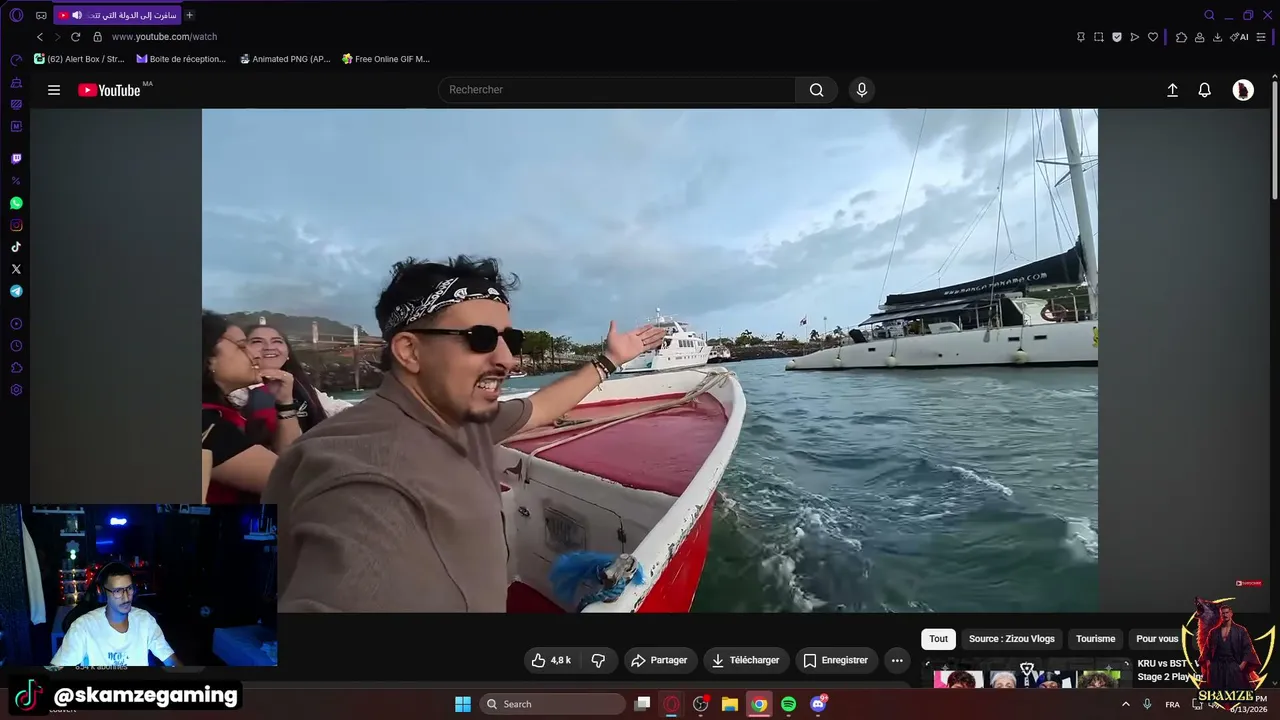Viewport: 1280px width, 720px height.
Task: Open YouTube notifications bell
Action: pyautogui.click(x=1205, y=90)
